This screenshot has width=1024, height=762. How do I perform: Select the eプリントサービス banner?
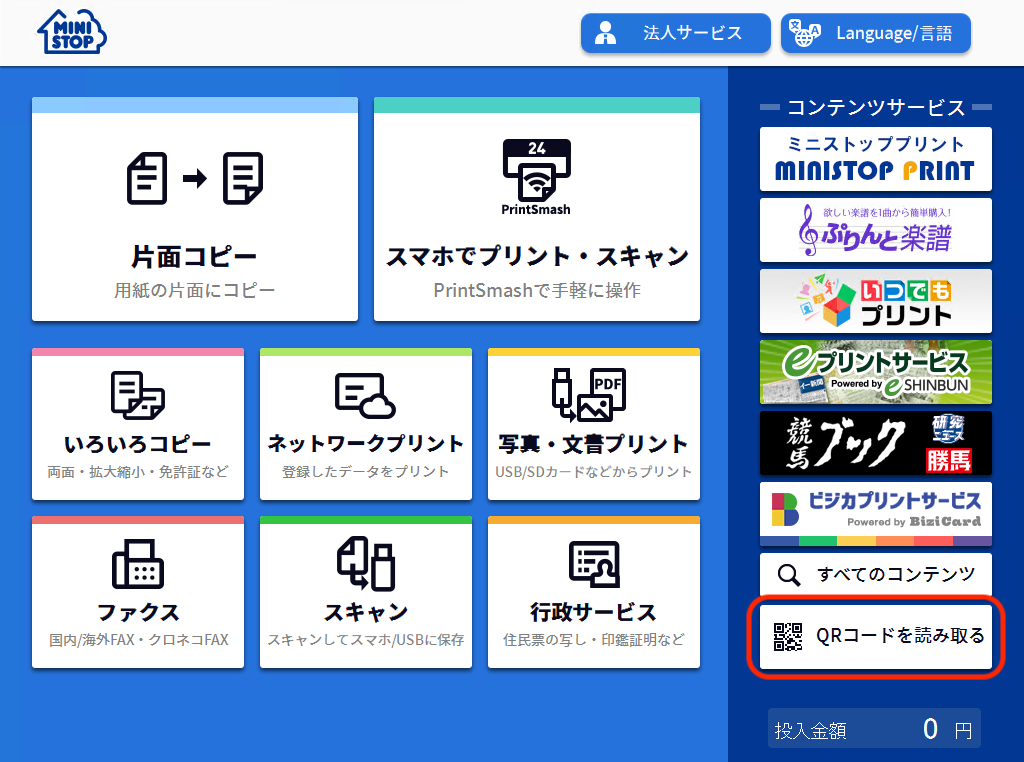875,371
